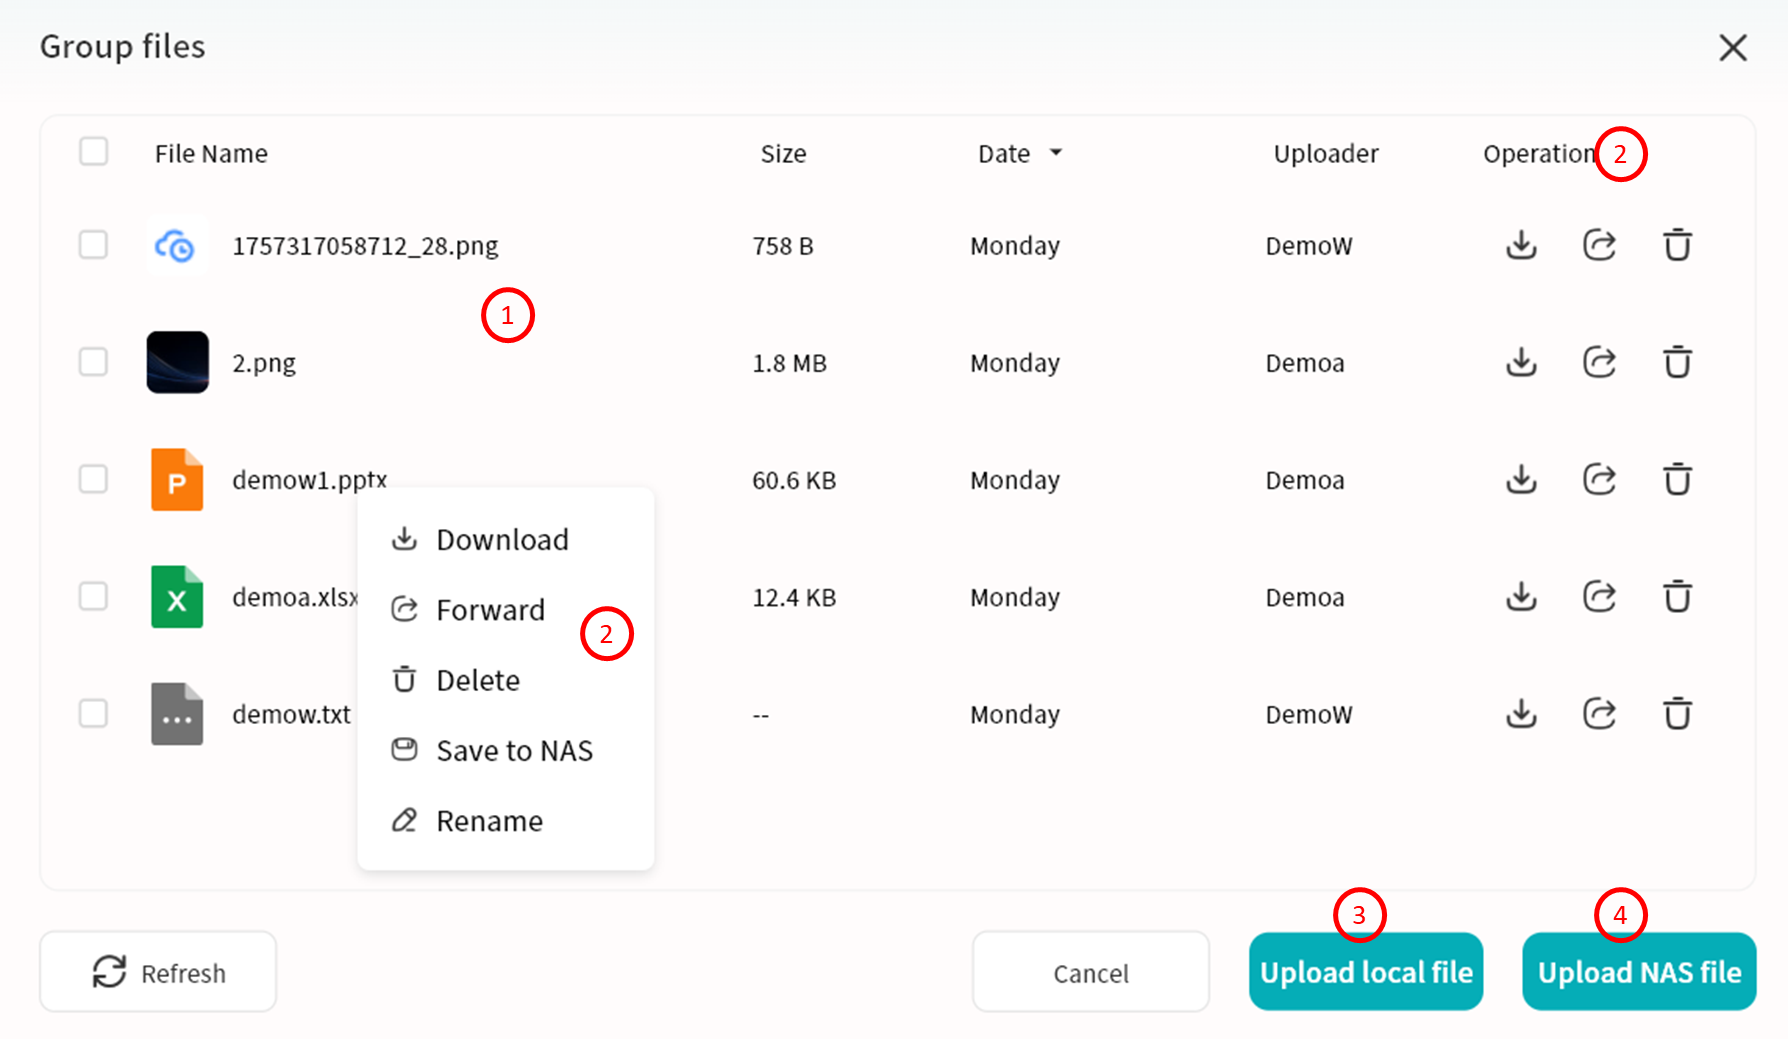Refresh the group files list
The height and width of the screenshot is (1039, 1788).
pos(158,972)
